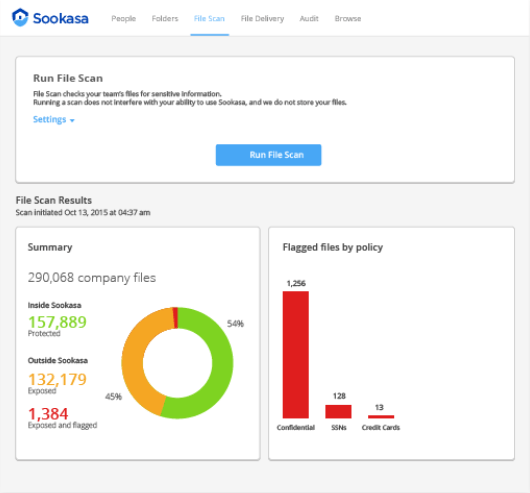530x493 pixels.
Task: Go to the File Delivery tab
Action: click(262, 19)
